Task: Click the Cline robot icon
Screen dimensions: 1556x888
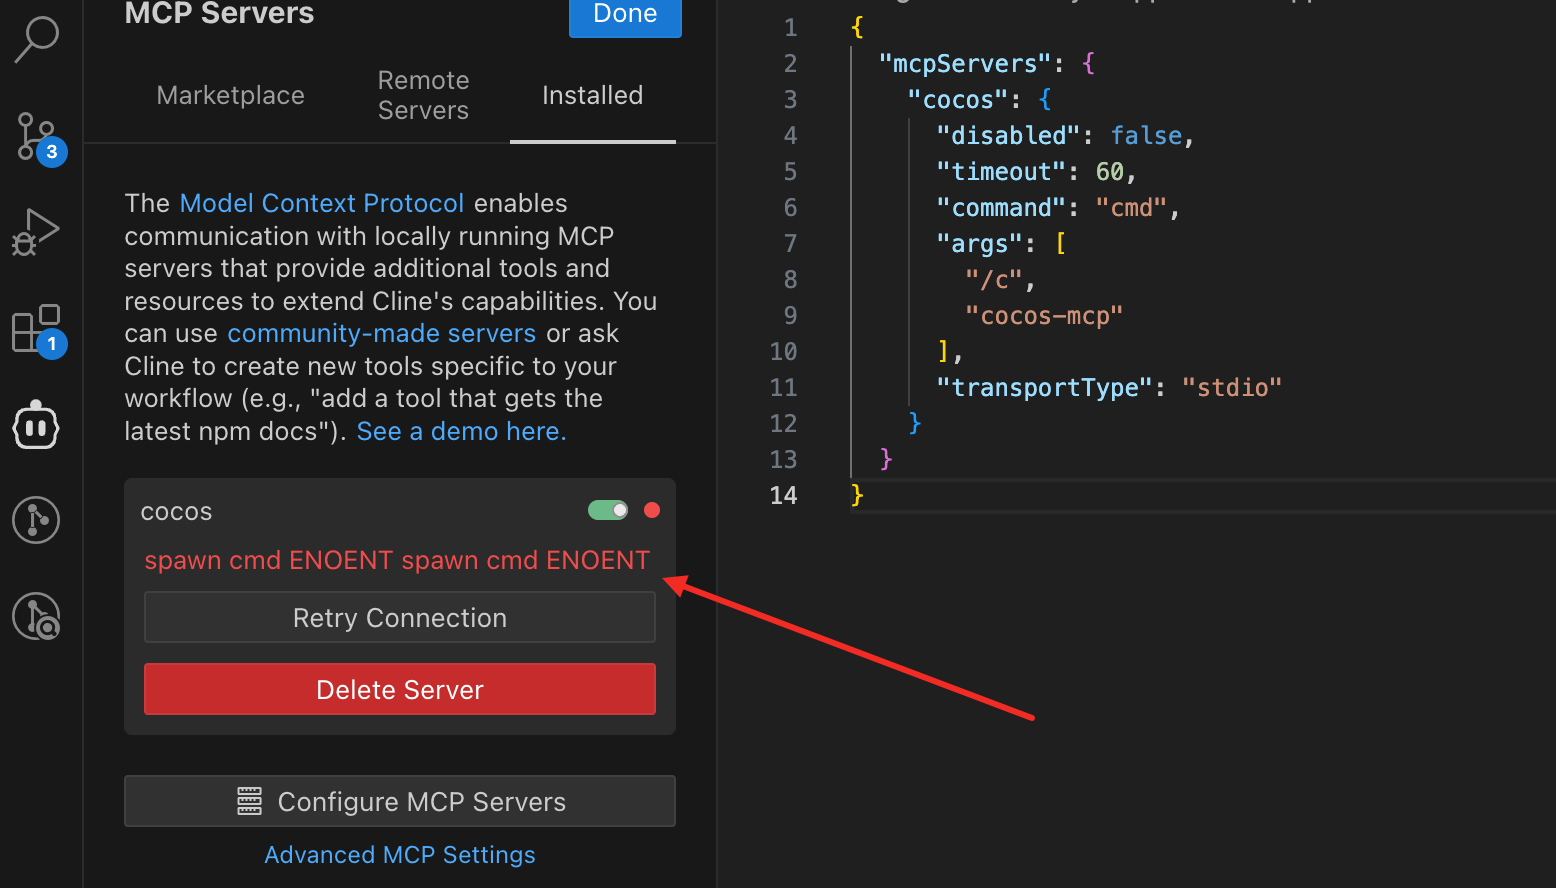Action: click(x=37, y=427)
